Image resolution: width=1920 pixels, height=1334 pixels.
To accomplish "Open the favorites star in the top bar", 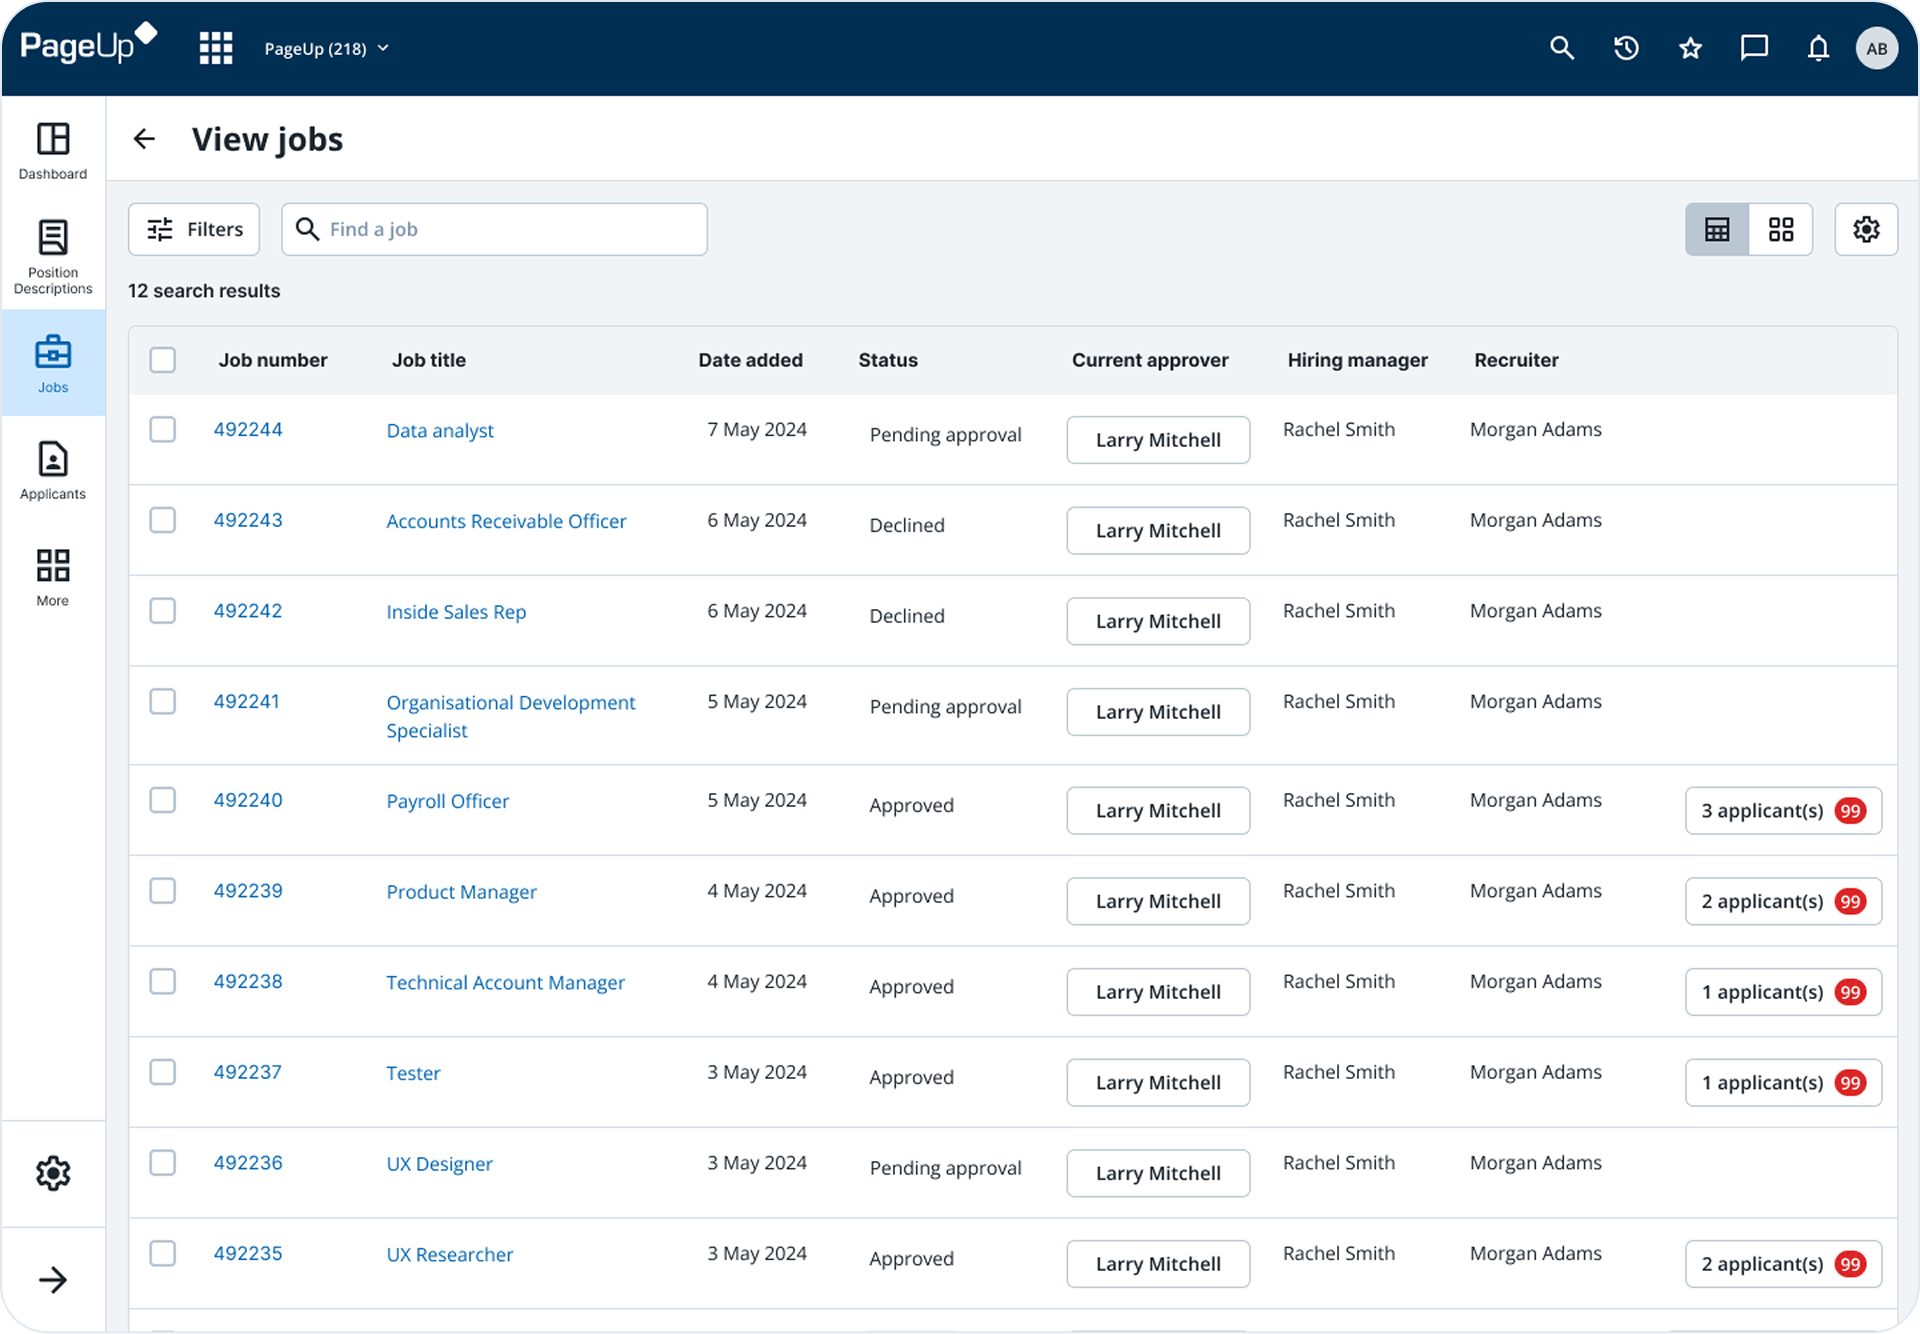I will tap(1690, 47).
